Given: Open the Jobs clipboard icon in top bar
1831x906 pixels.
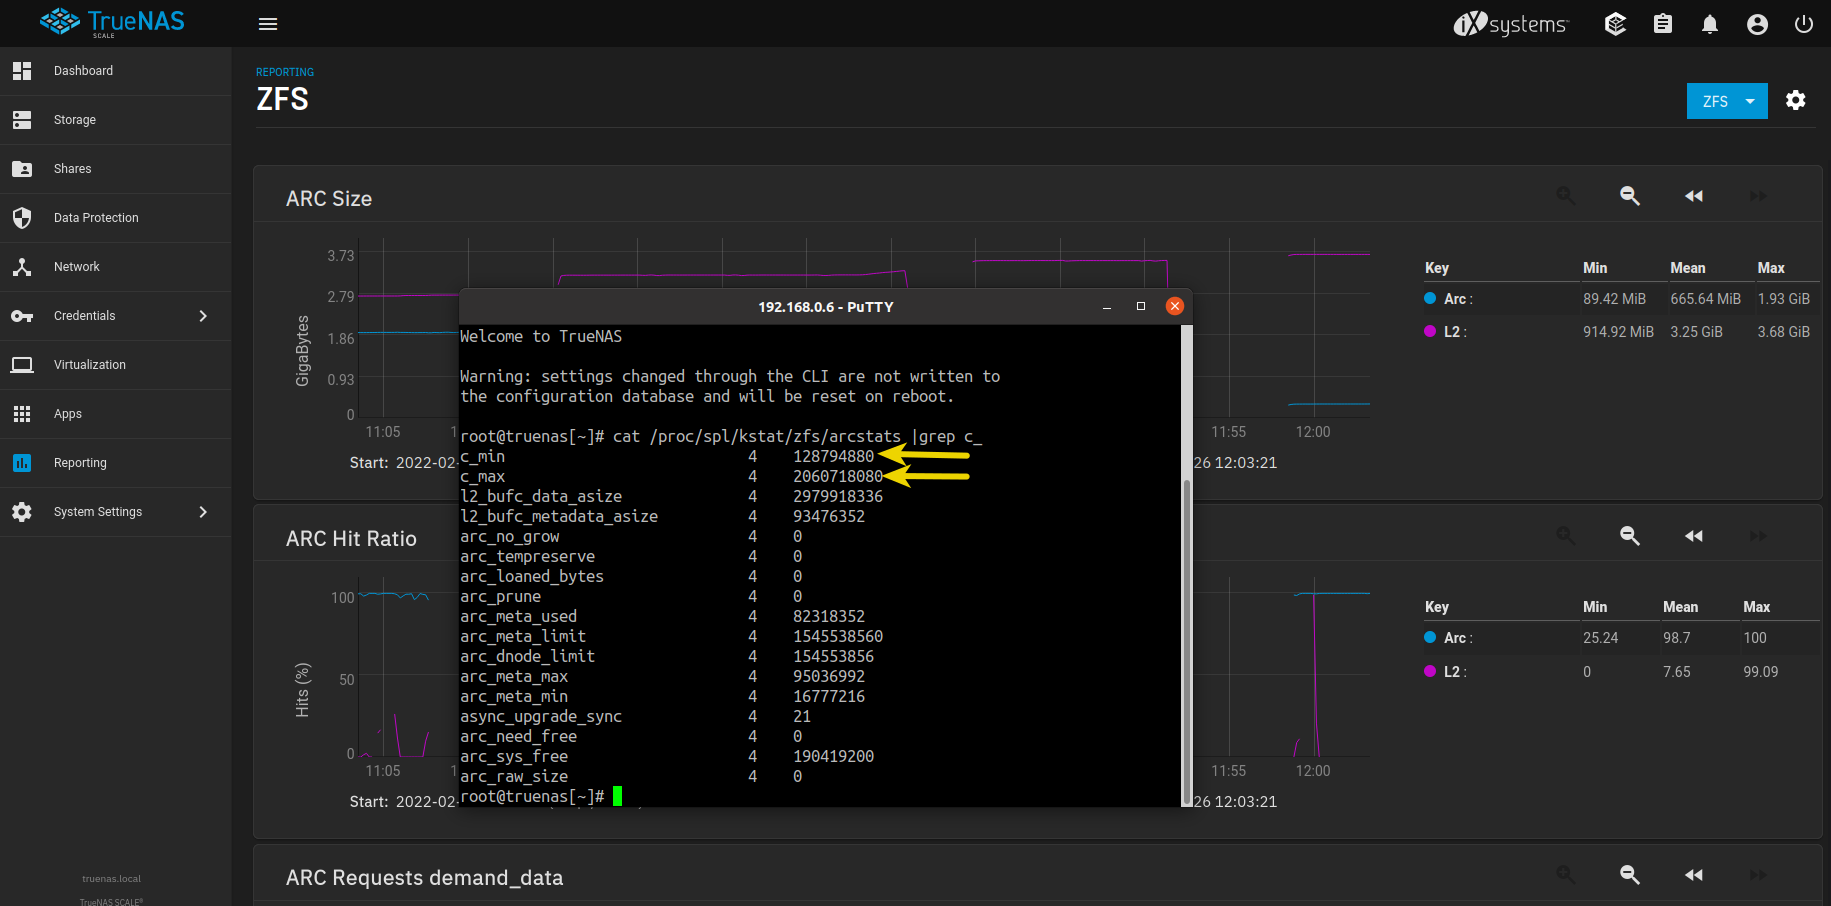Looking at the screenshot, I should coord(1663,24).
